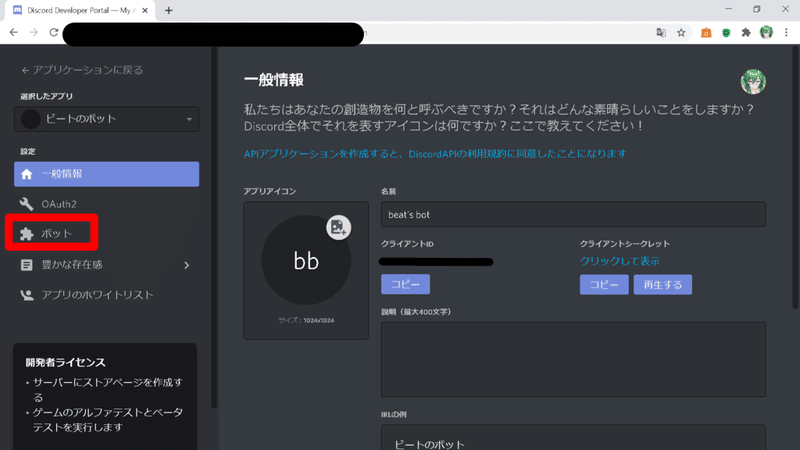
Task: Open the ビートのボット app selector dropdown
Action: (x=107, y=119)
